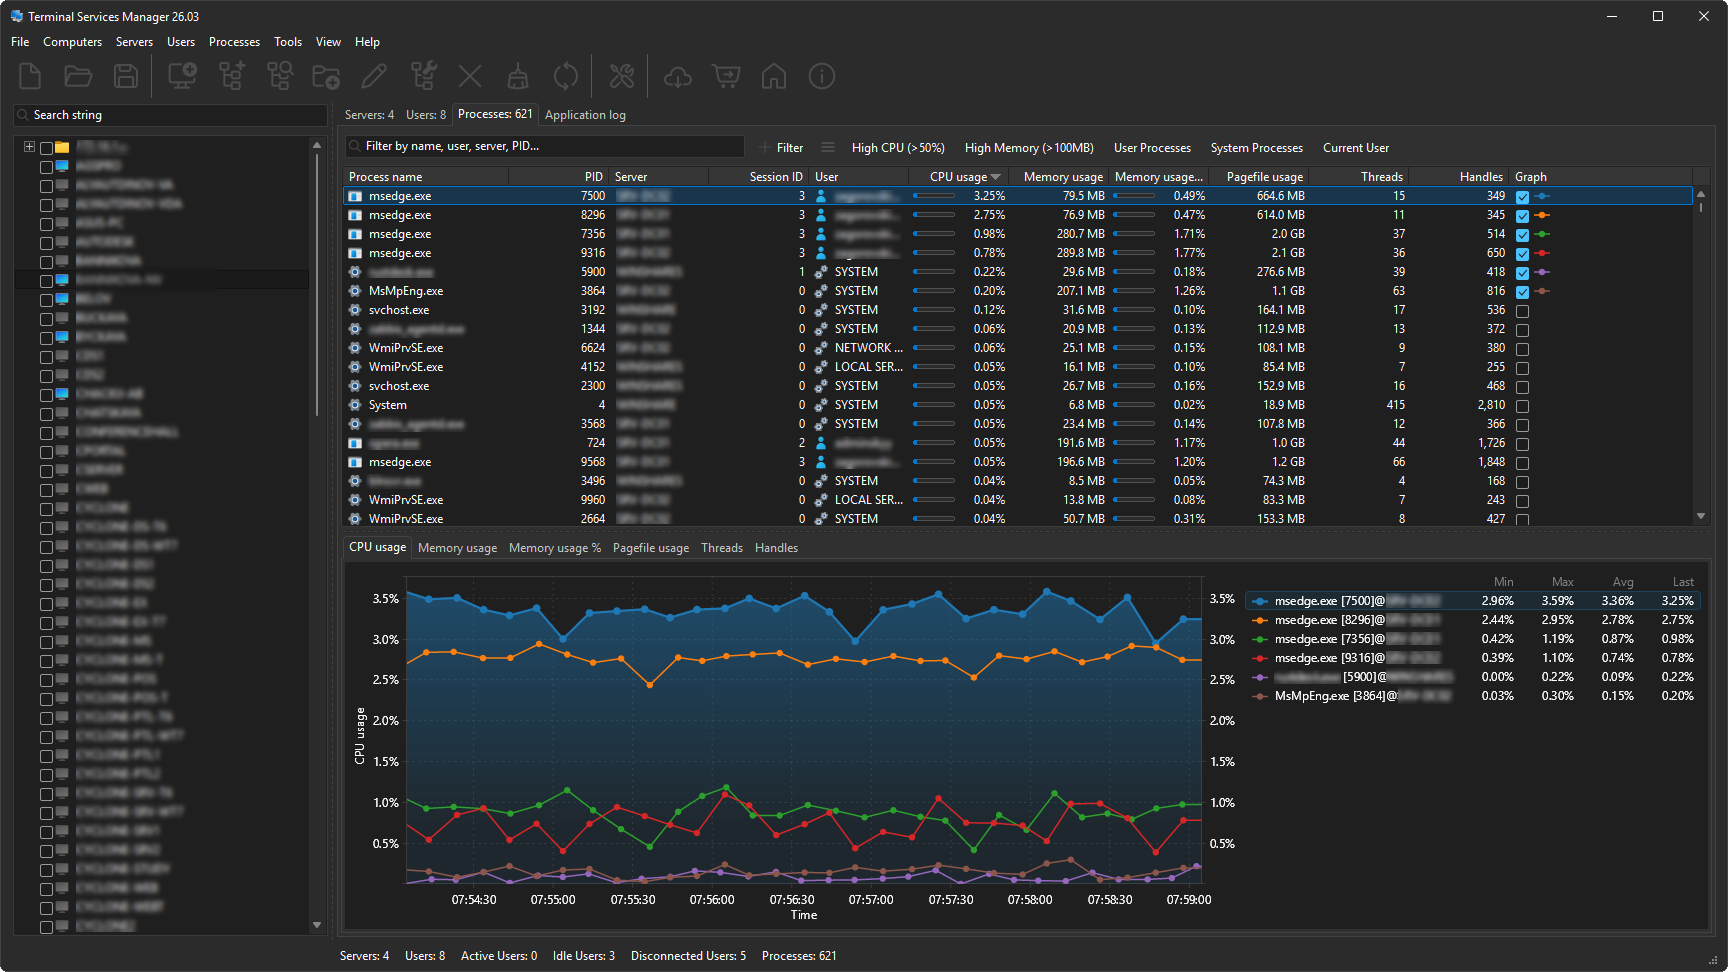Click the System Processes filter button

(x=1256, y=148)
